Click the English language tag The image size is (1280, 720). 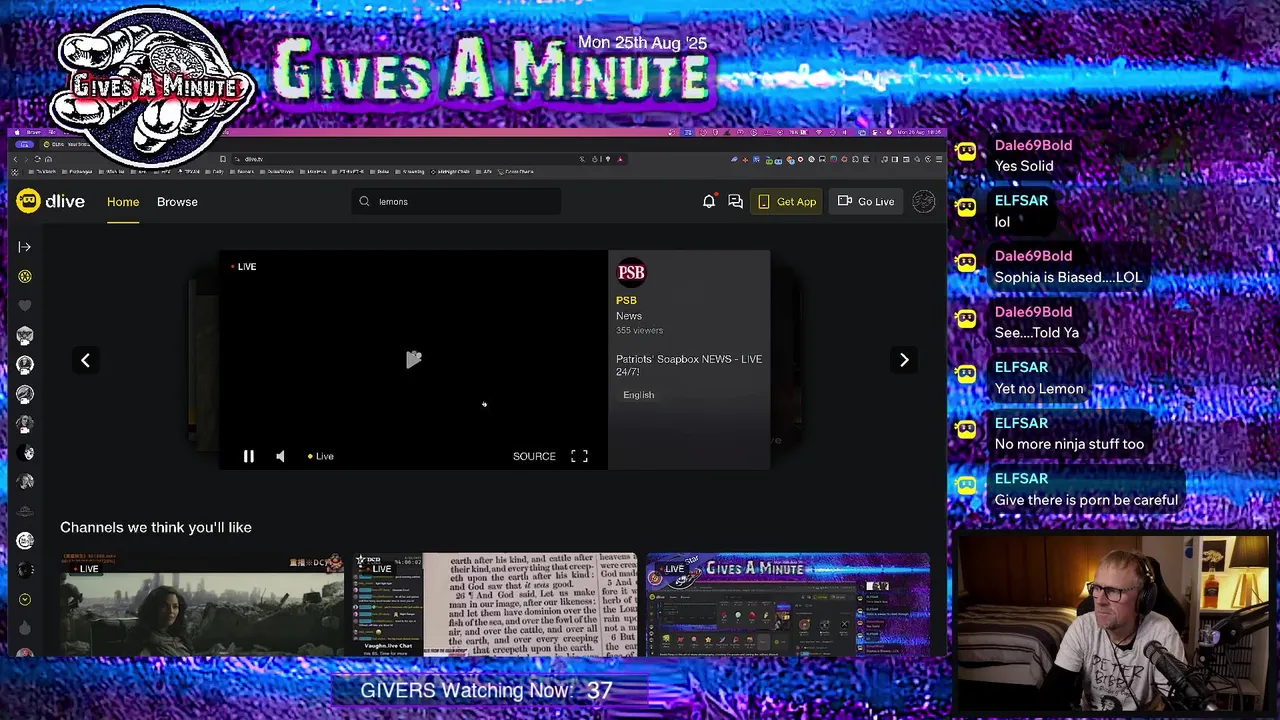[638, 395]
